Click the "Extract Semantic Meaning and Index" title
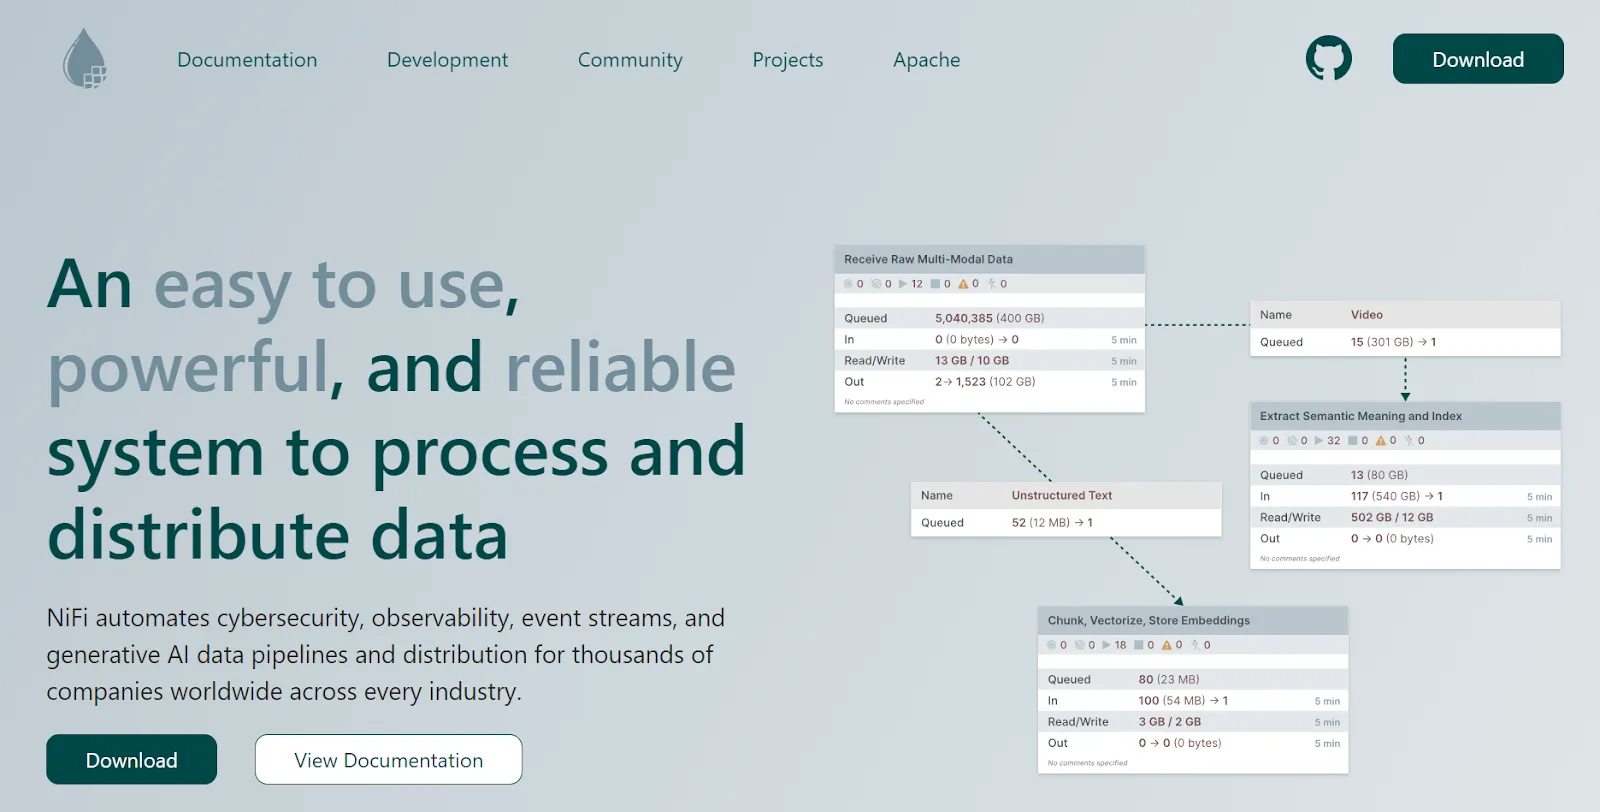The width and height of the screenshot is (1600, 812). pos(1360,416)
